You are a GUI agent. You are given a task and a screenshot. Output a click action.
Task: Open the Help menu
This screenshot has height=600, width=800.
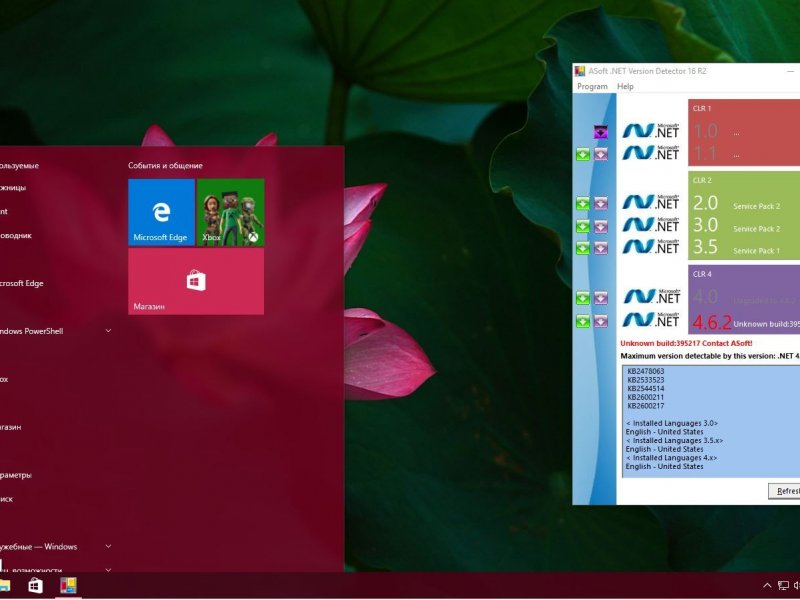(625, 87)
